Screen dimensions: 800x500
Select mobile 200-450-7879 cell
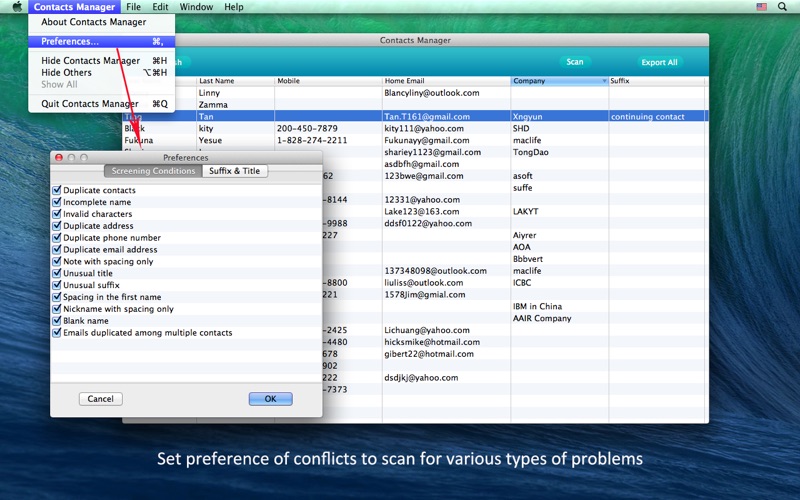click(307, 128)
